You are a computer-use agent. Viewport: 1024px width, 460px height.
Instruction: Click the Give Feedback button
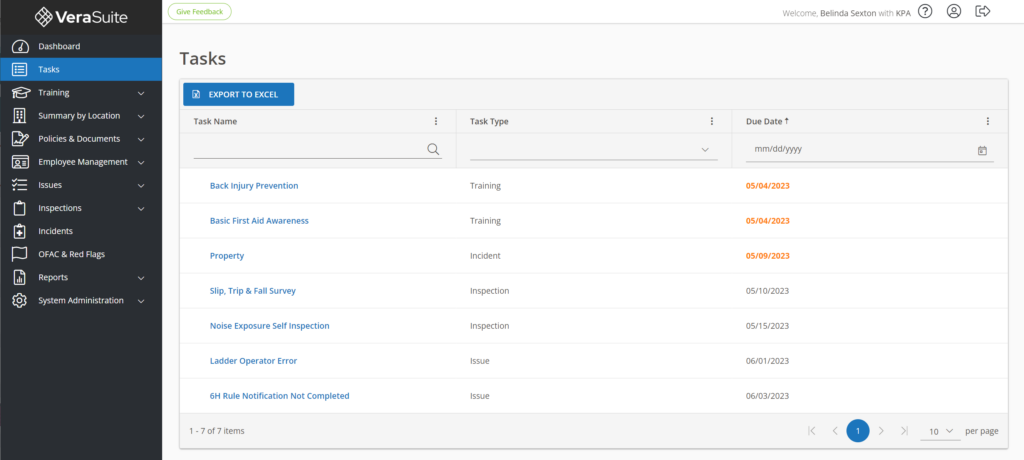click(199, 11)
